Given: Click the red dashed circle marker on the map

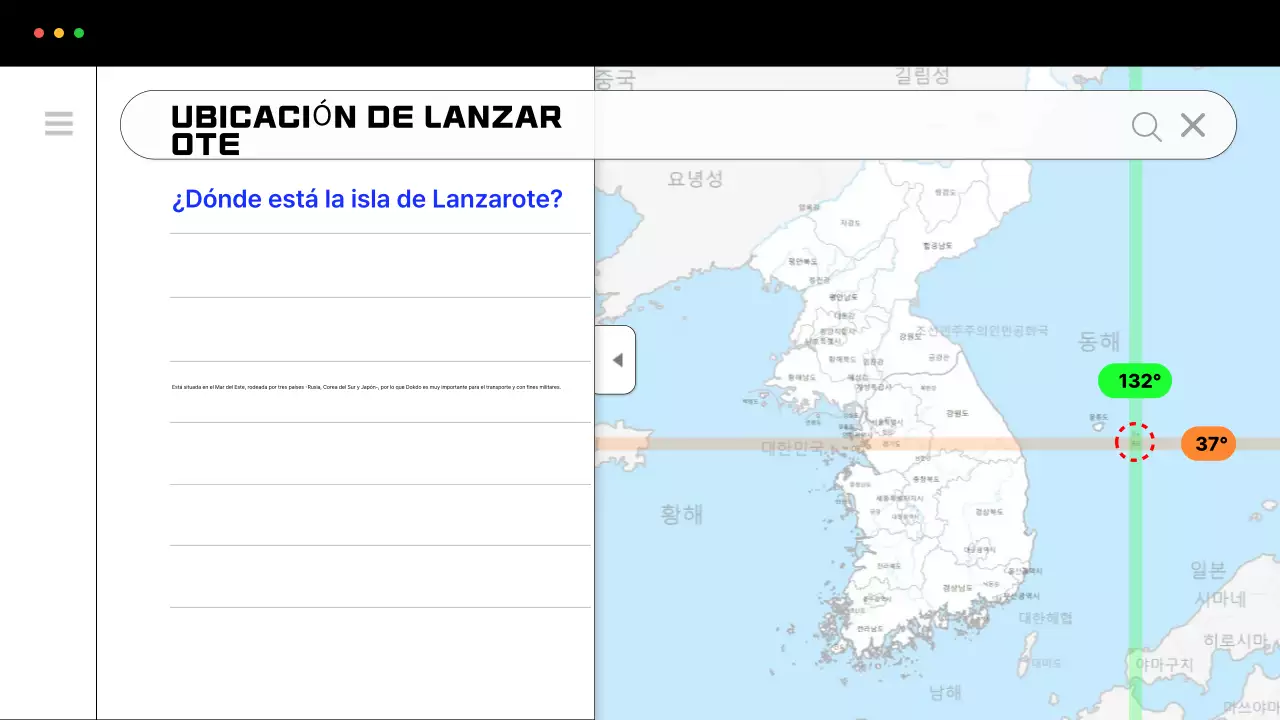Looking at the screenshot, I should coord(1135,442).
